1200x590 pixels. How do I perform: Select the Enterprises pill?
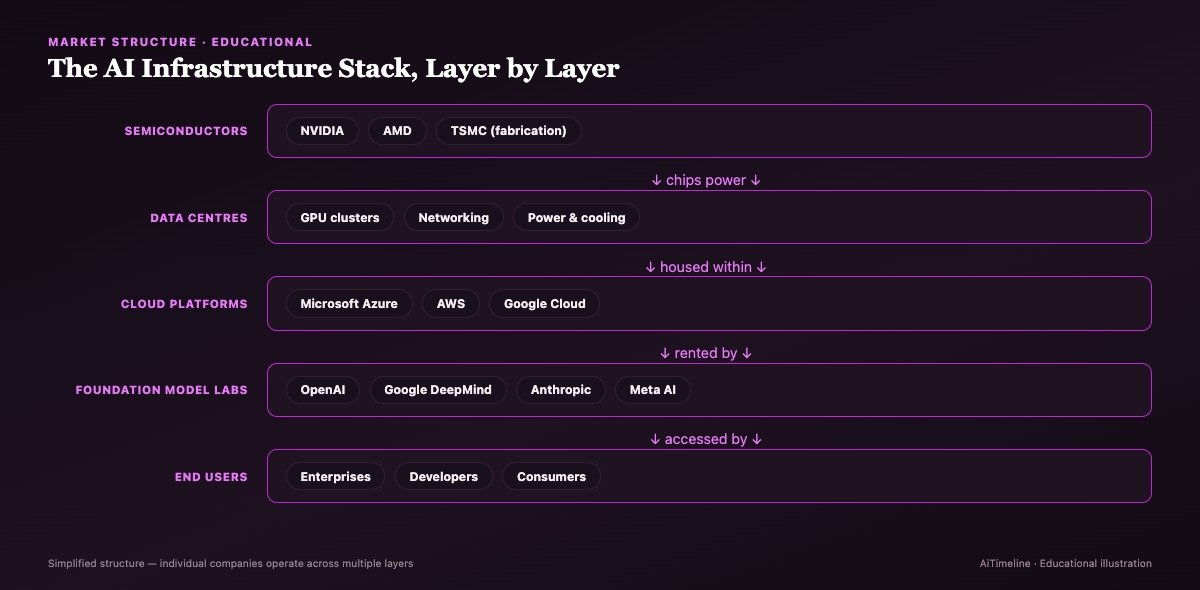click(x=336, y=476)
